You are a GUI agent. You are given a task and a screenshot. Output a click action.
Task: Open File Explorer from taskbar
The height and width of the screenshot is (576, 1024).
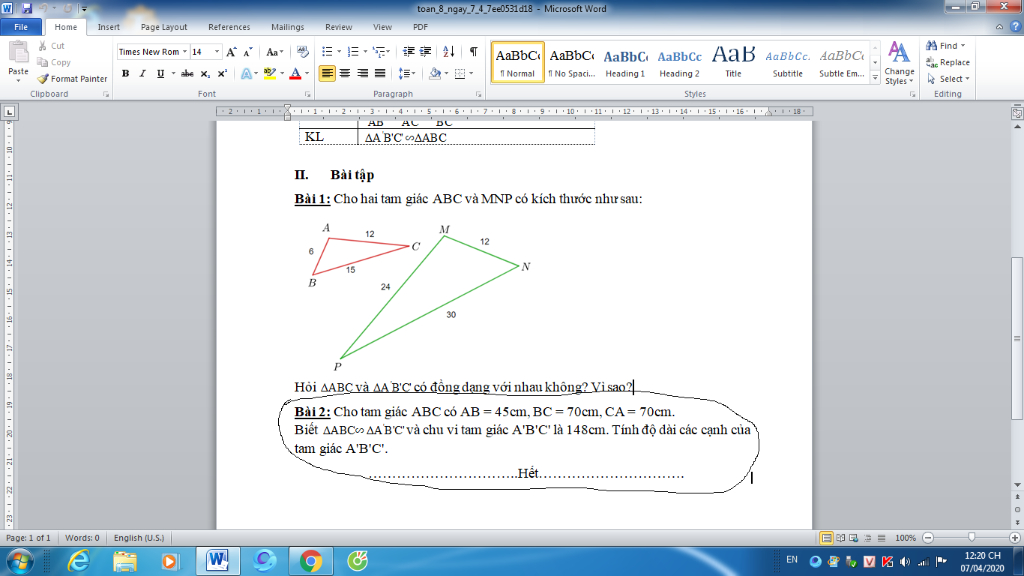click(125, 561)
